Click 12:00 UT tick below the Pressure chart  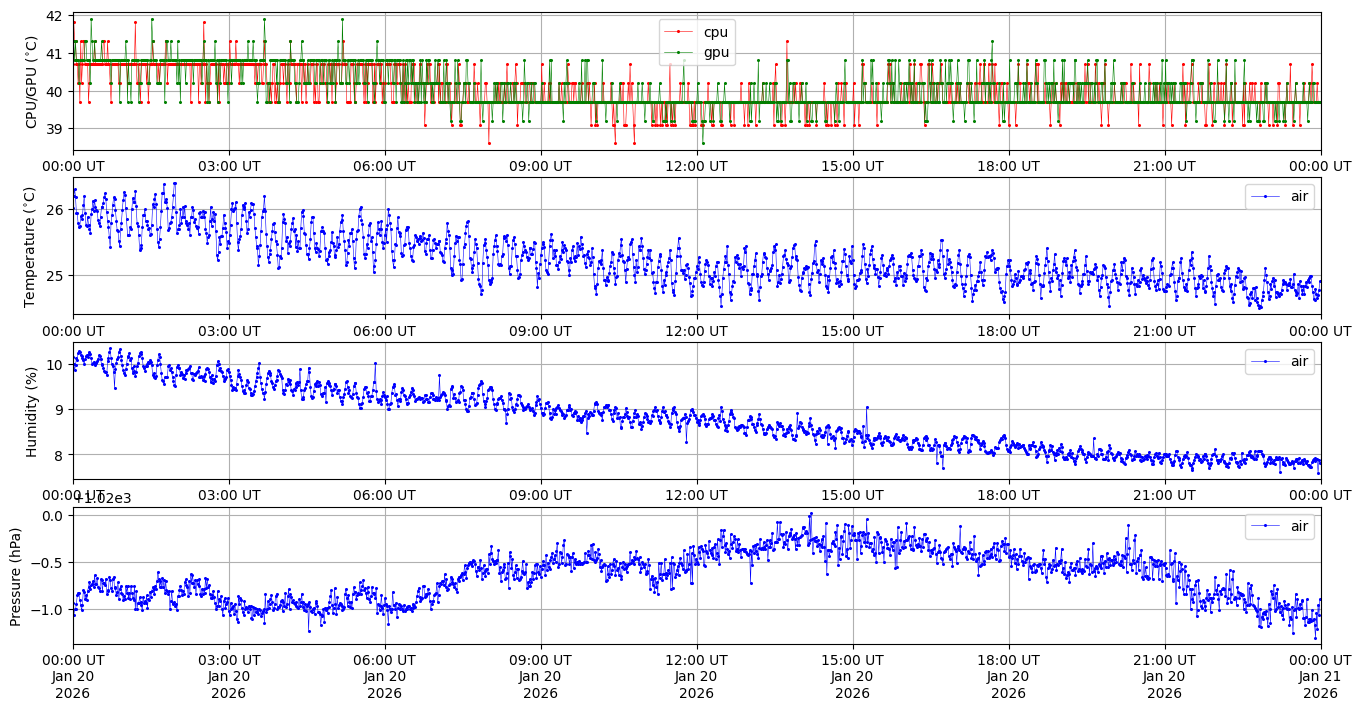(697, 661)
